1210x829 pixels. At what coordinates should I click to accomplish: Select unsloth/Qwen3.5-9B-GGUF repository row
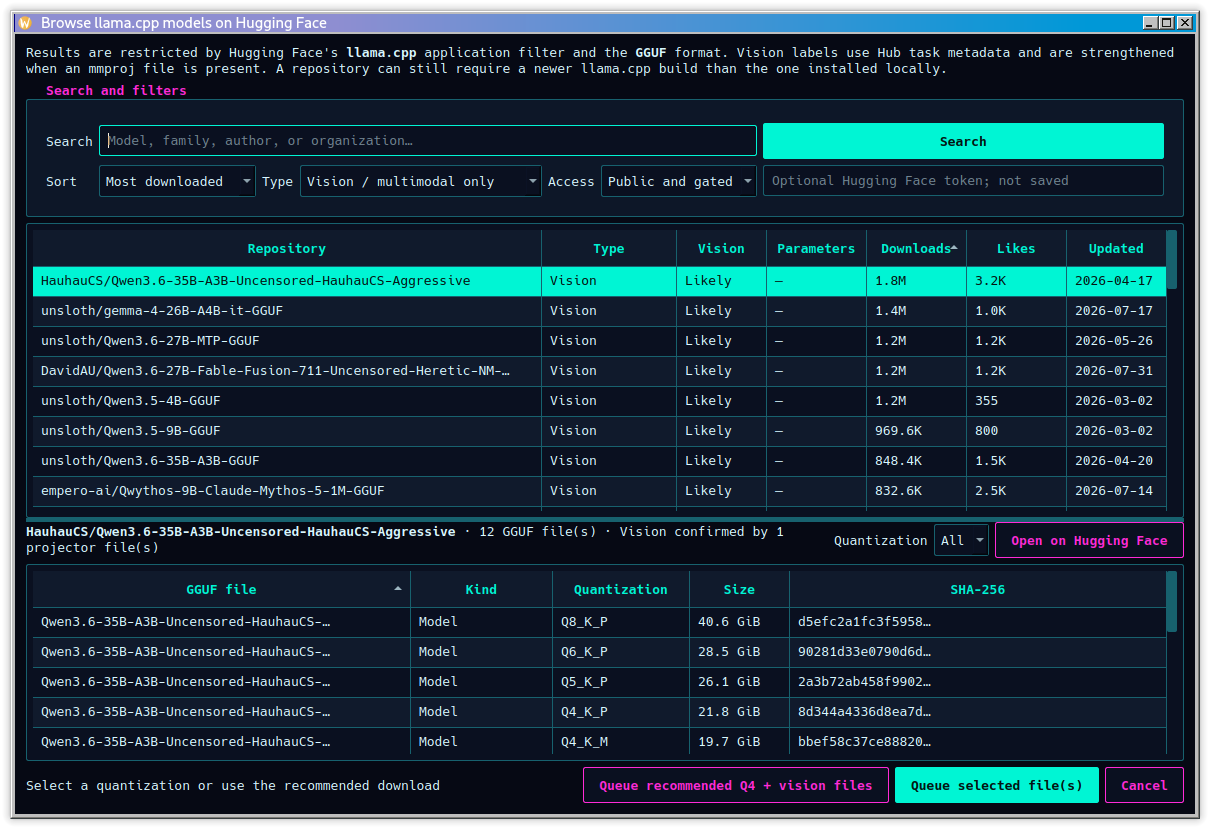pyautogui.click(x=599, y=431)
